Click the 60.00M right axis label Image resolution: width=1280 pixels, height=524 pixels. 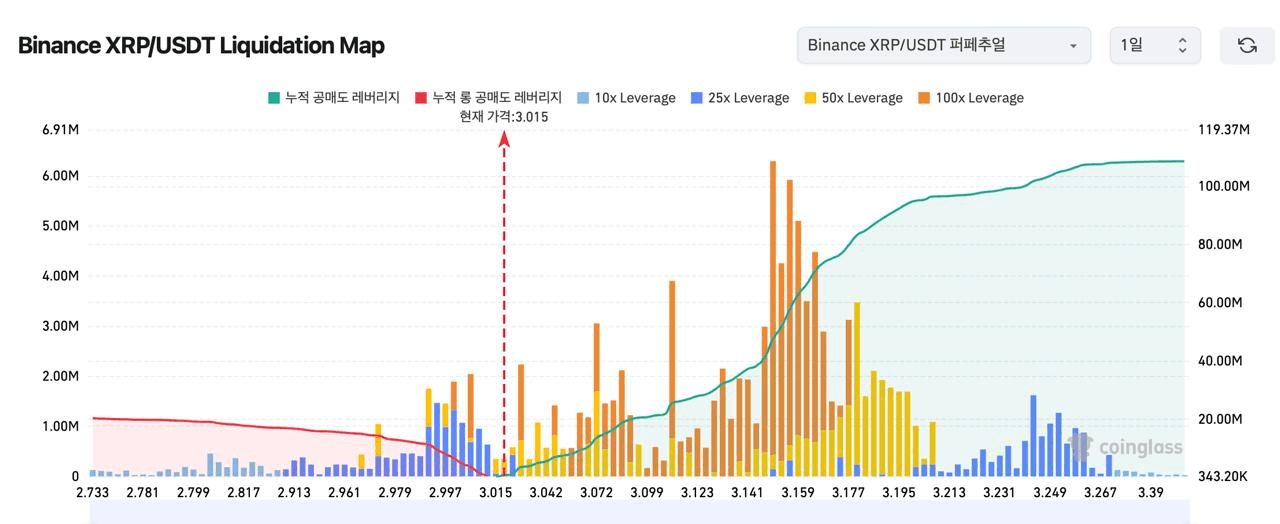click(x=1219, y=303)
